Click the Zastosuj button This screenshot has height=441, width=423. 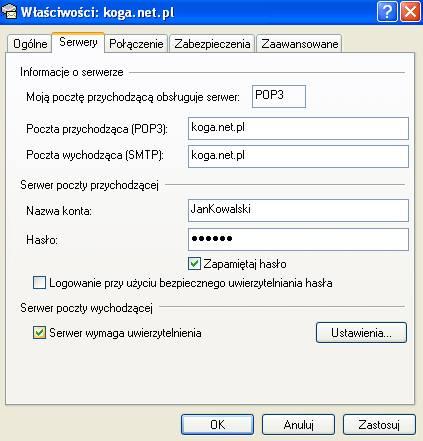(379, 425)
